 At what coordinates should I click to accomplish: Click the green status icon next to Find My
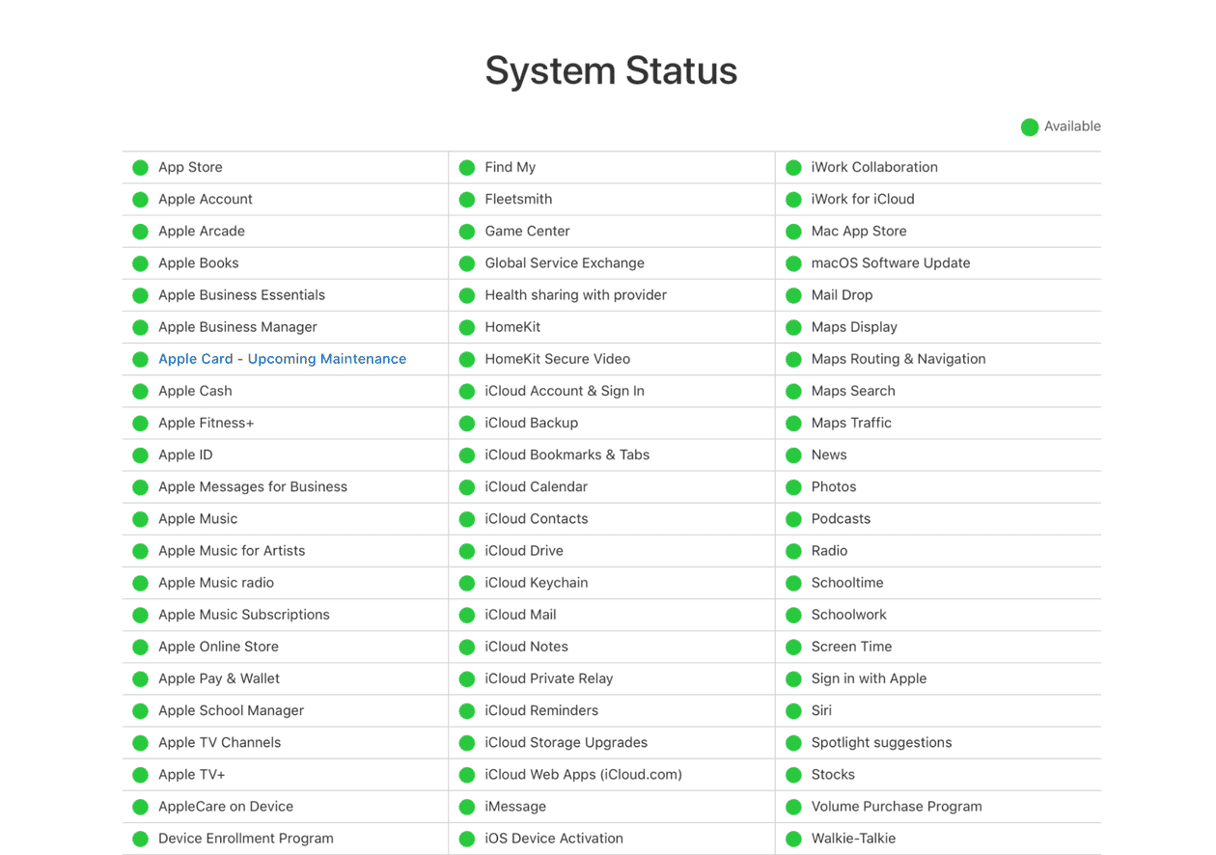tap(467, 168)
